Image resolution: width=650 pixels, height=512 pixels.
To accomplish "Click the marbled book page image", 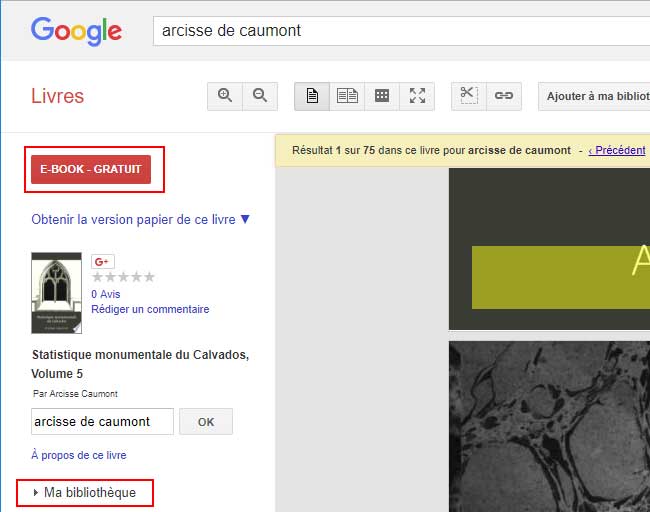I will click(549, 426).
